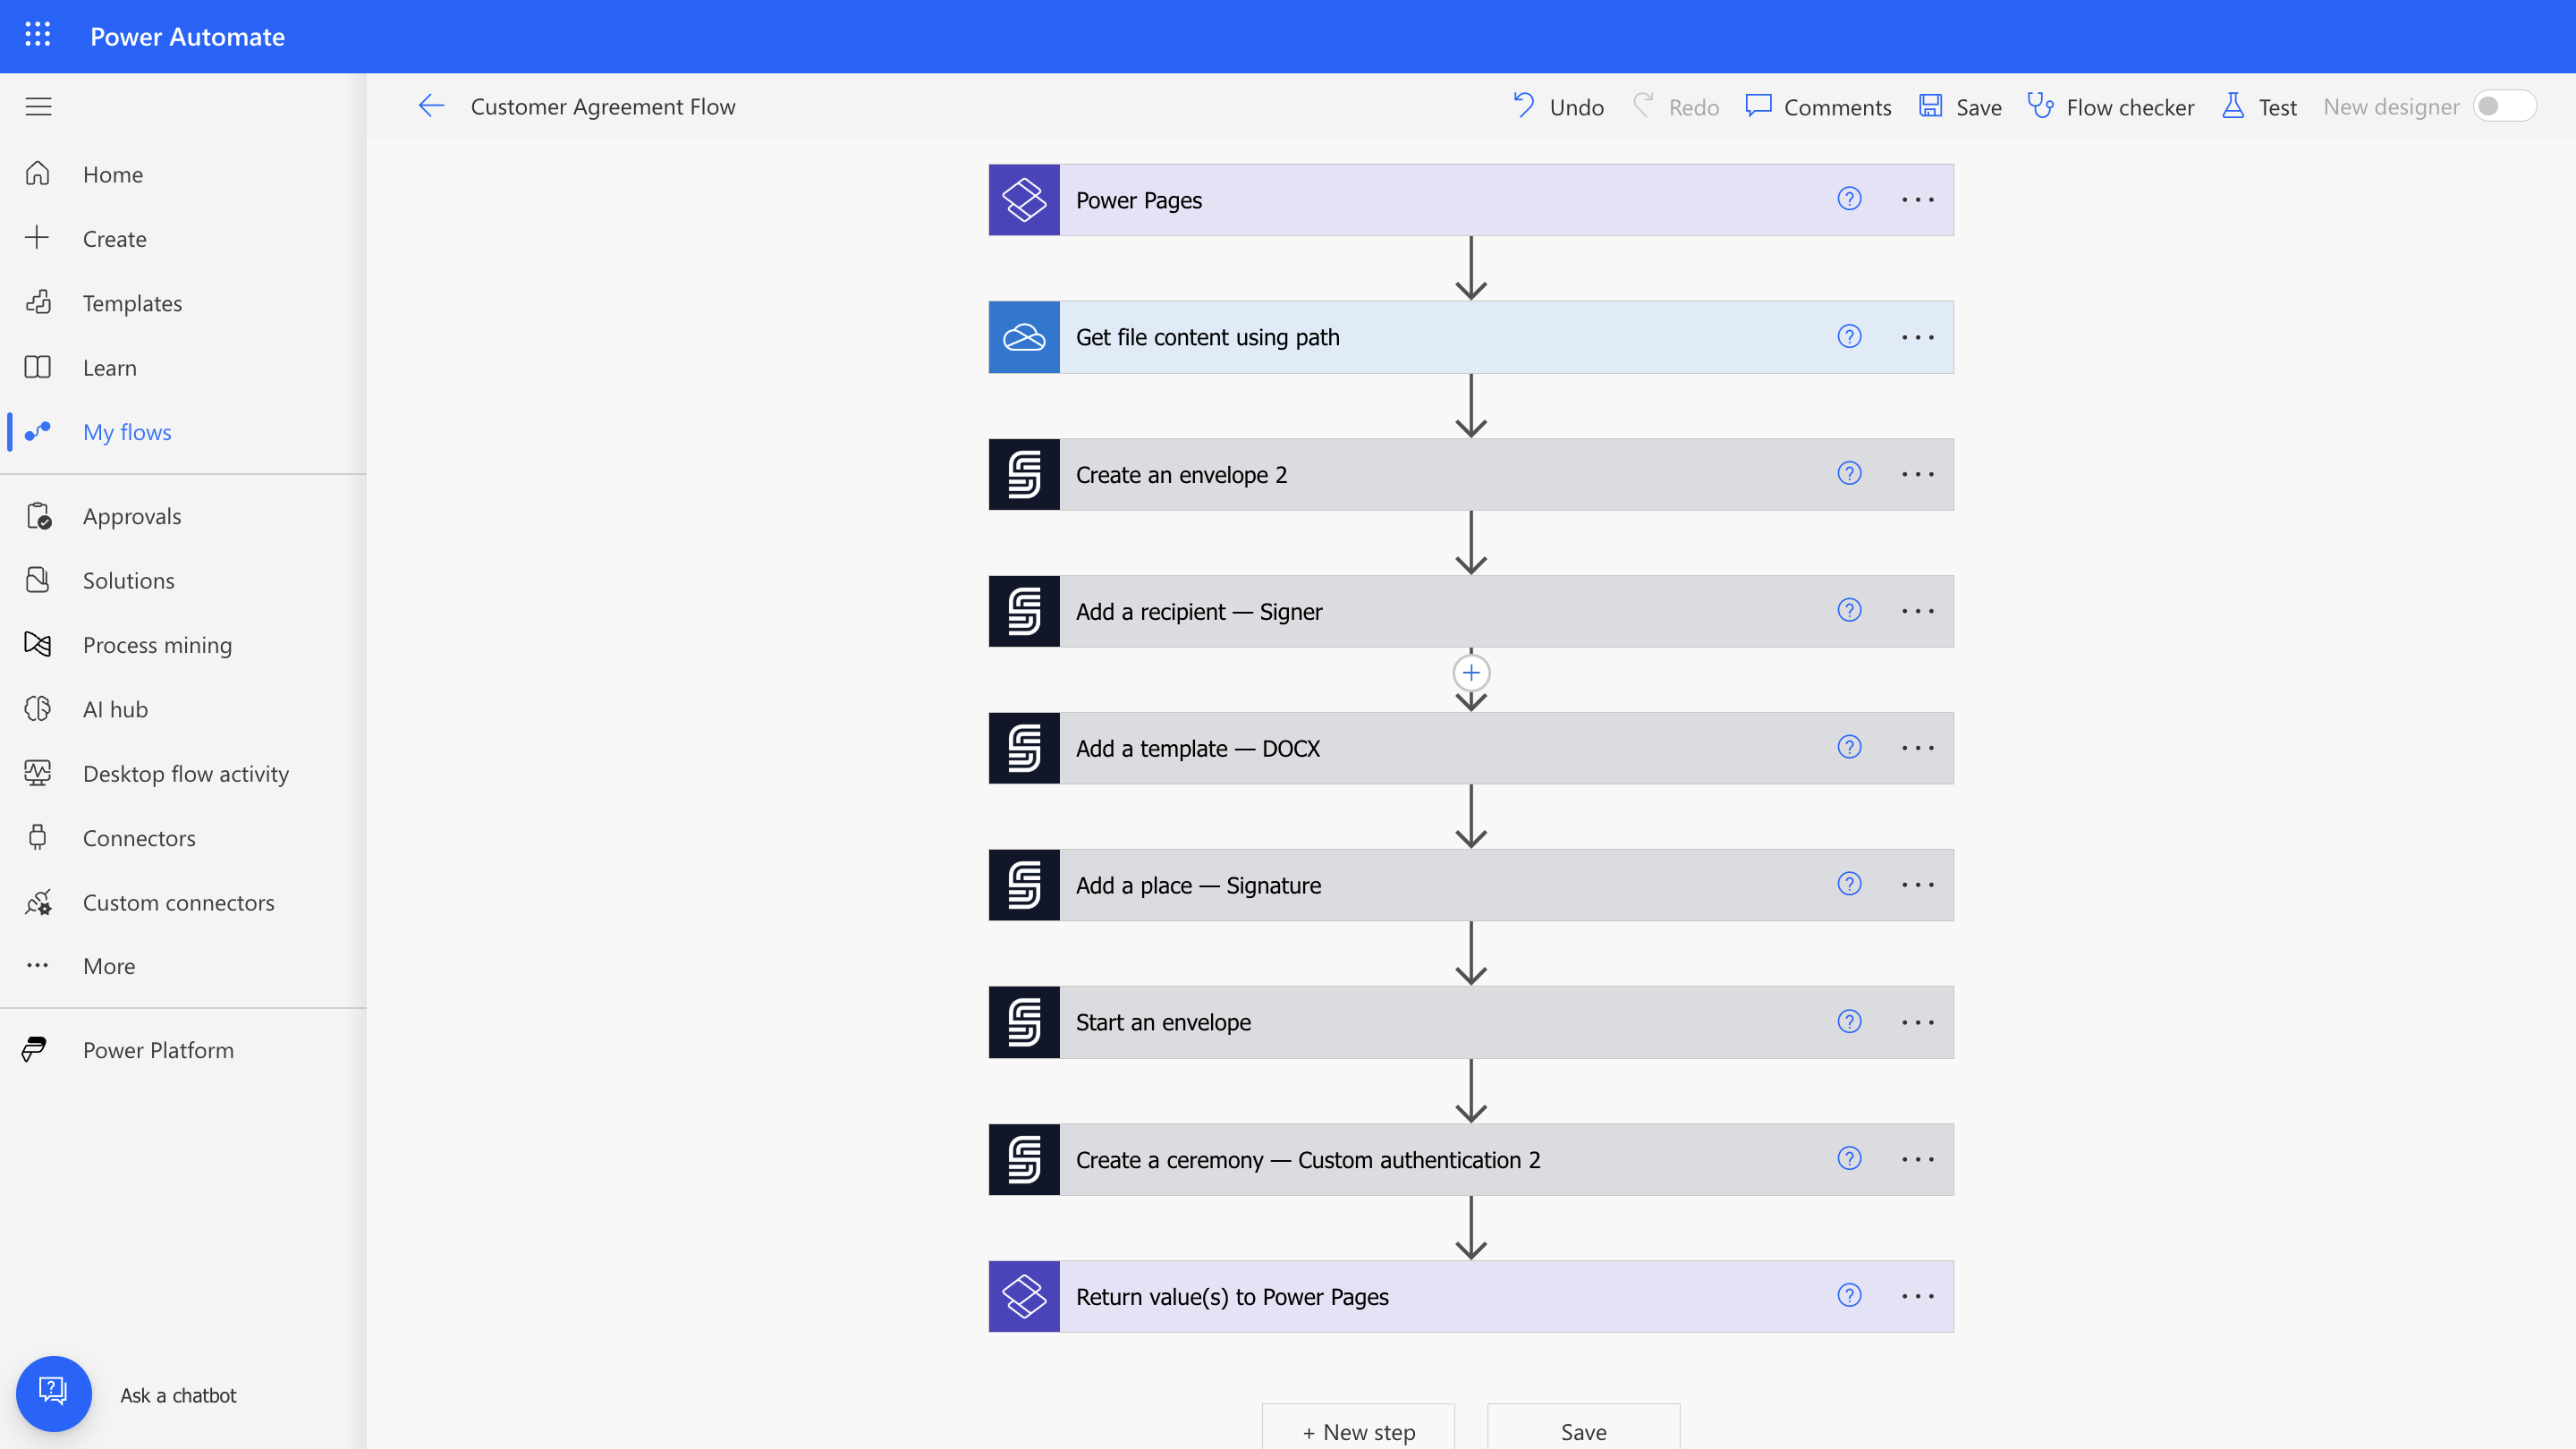Click the Ask a chatbot icon
The width and height of the screenshot is (2576, 1449).
[x=53, y=1393]
